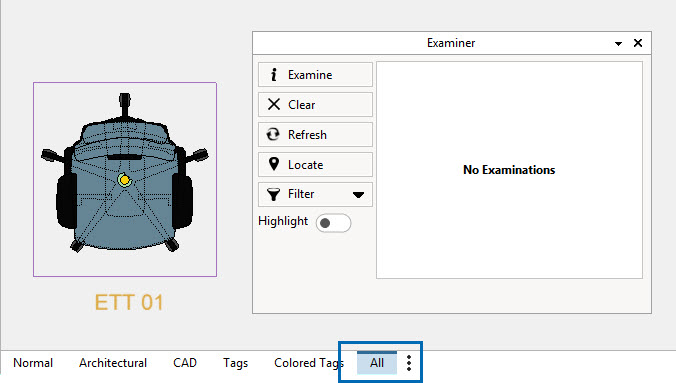Click the Clear button in Examiner
Viewport: 676px width, 383px height.
[x=315, y=105]
